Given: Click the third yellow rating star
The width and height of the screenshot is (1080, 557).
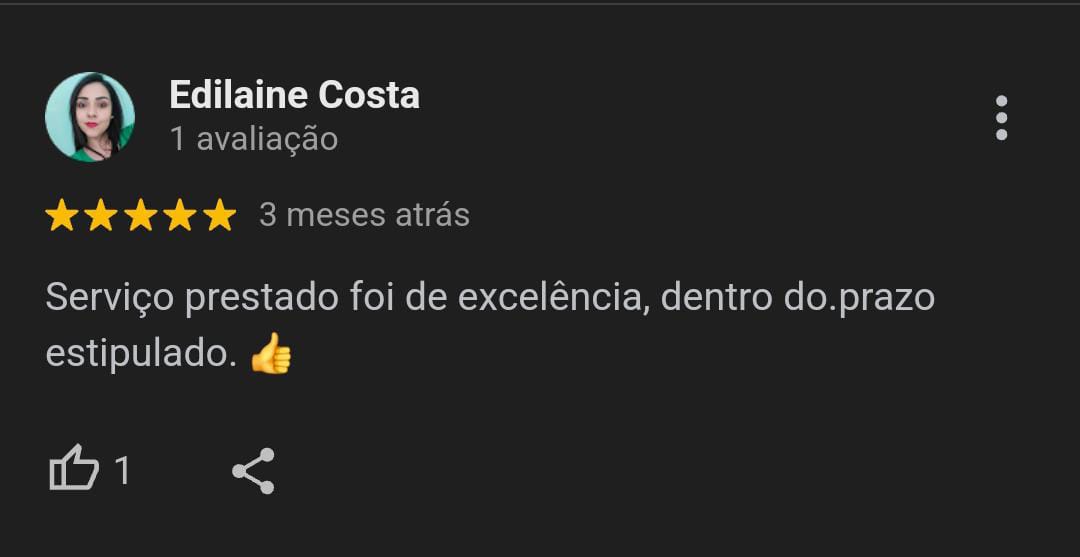Looking at the screenshot, I should (x=141, y=215).
